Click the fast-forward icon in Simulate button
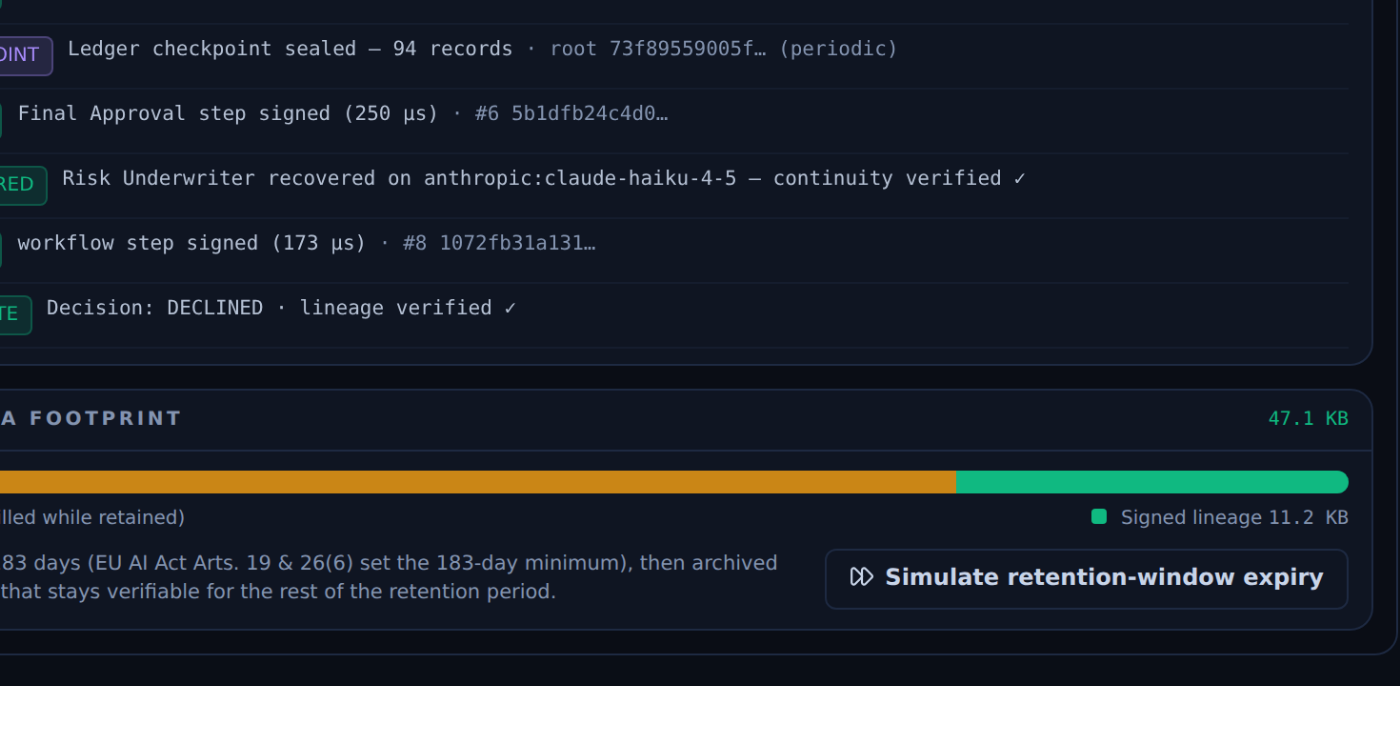The width and height of the screenshot is (1400, 743). (861, 578)
